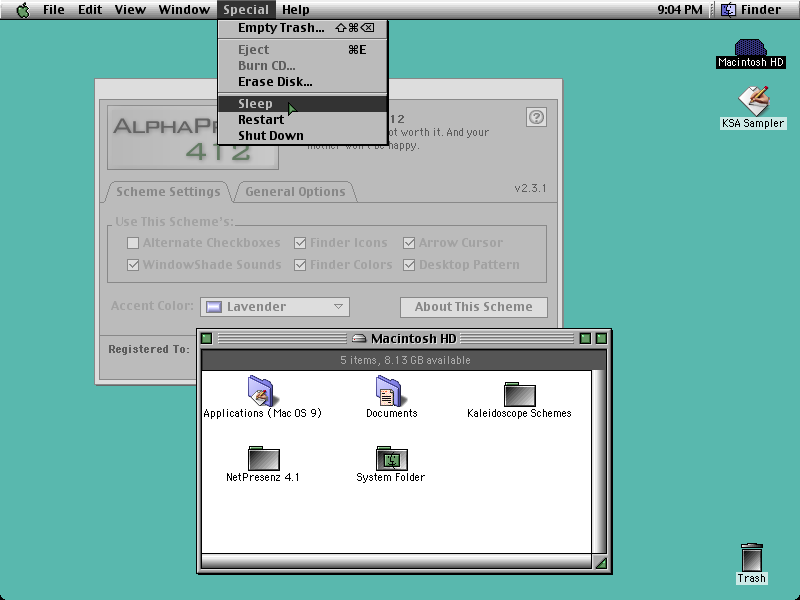The width and height of the screenshot is (800, 600).
Task: Click the Finder application menu icon
Action: (728, 10)
